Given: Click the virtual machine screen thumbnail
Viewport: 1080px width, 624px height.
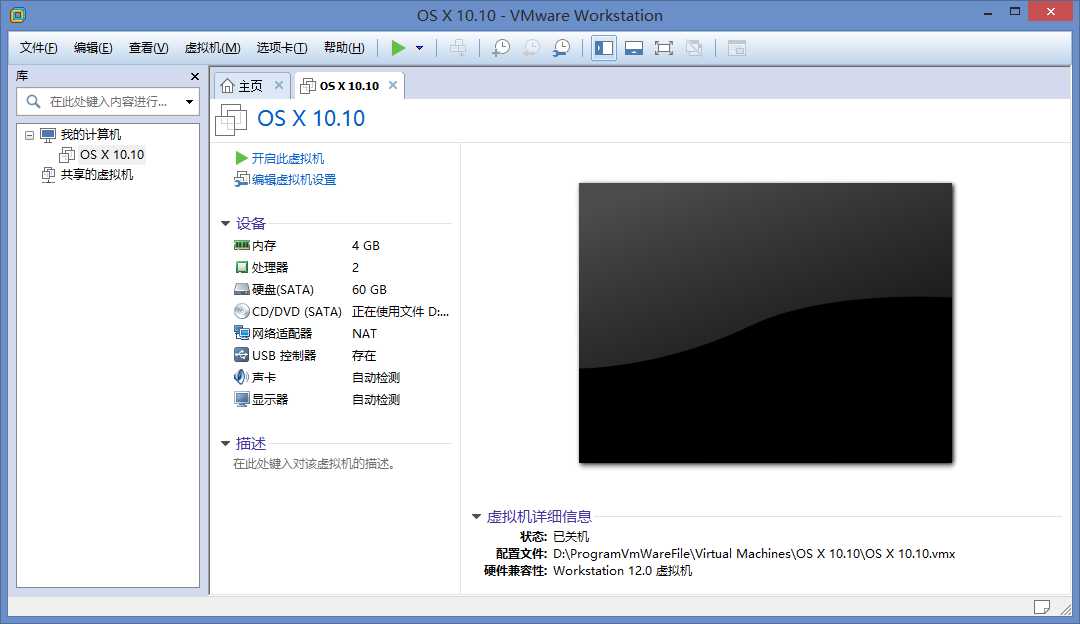Looking at the screenshot, I should (765, 323).
